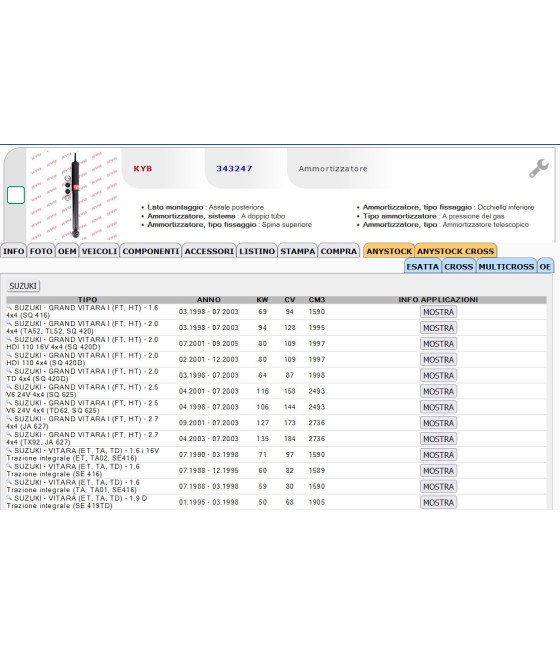This screenshot has width=560, height=655.
Task: Click magnifier icon beside Grand Vitara 2.0 TD row
Action: tap(9, 371)
